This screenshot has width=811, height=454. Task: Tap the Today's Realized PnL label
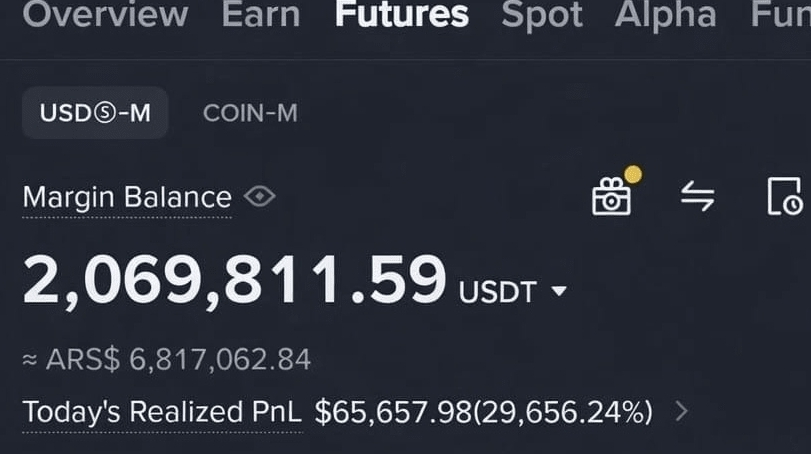click(x=160, y=411)
